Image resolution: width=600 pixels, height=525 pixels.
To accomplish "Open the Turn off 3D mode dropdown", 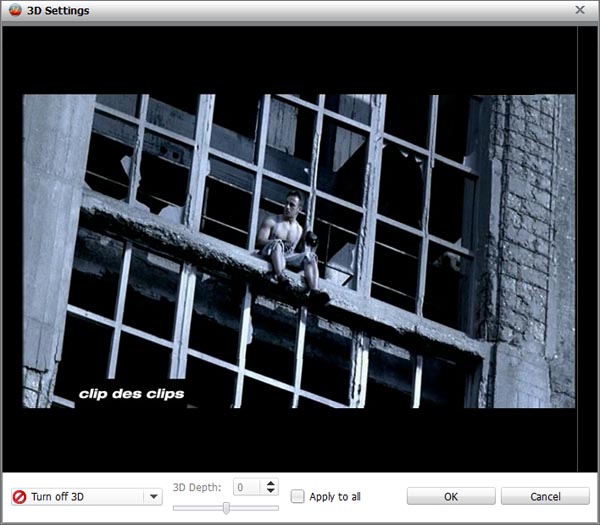I will [x=87, y=497].
